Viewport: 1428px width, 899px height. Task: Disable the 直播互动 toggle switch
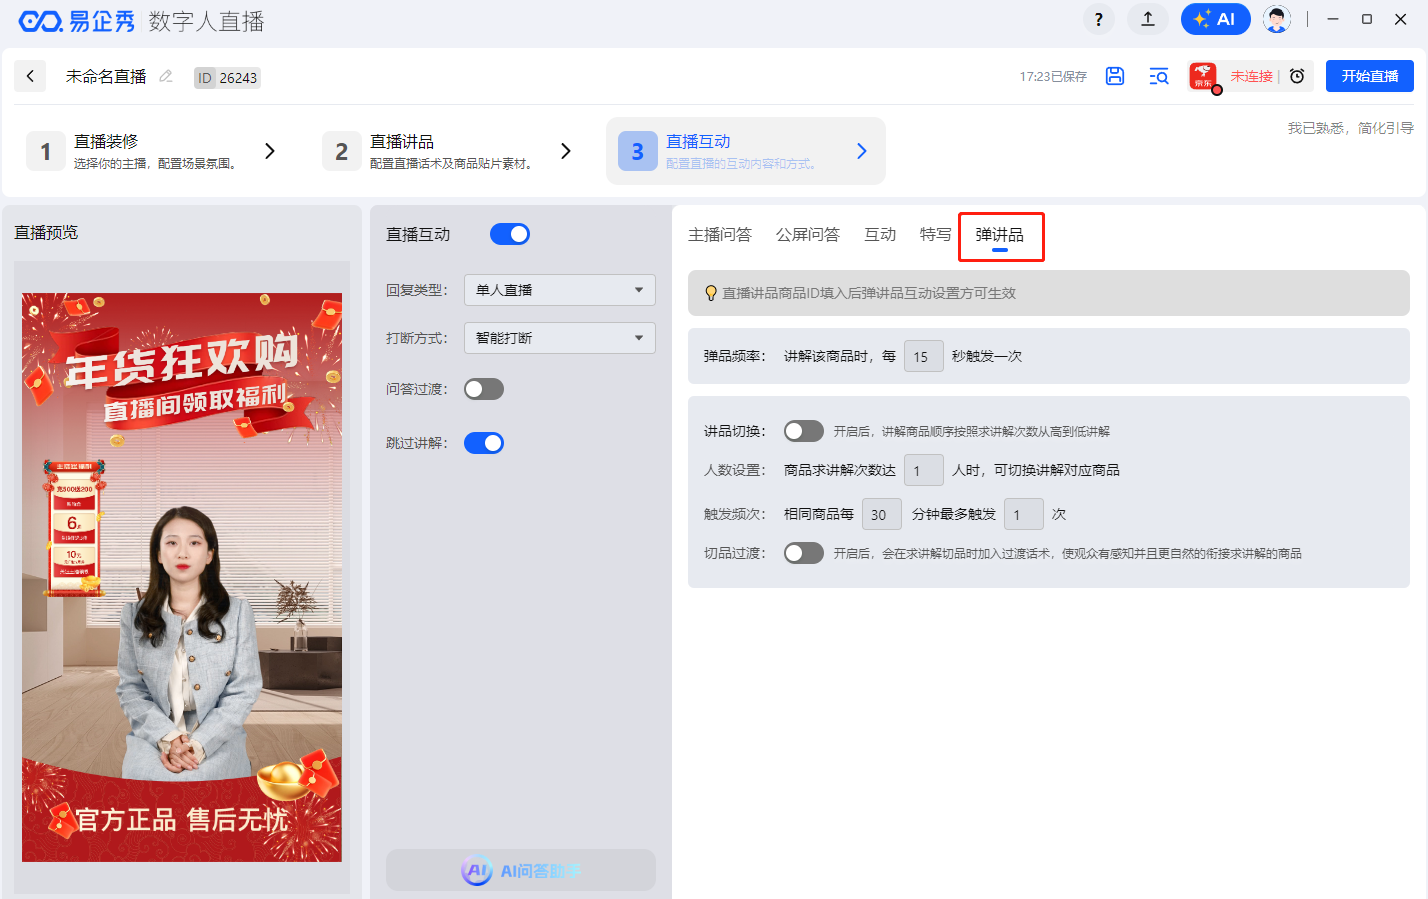click(x=510, y=234)
